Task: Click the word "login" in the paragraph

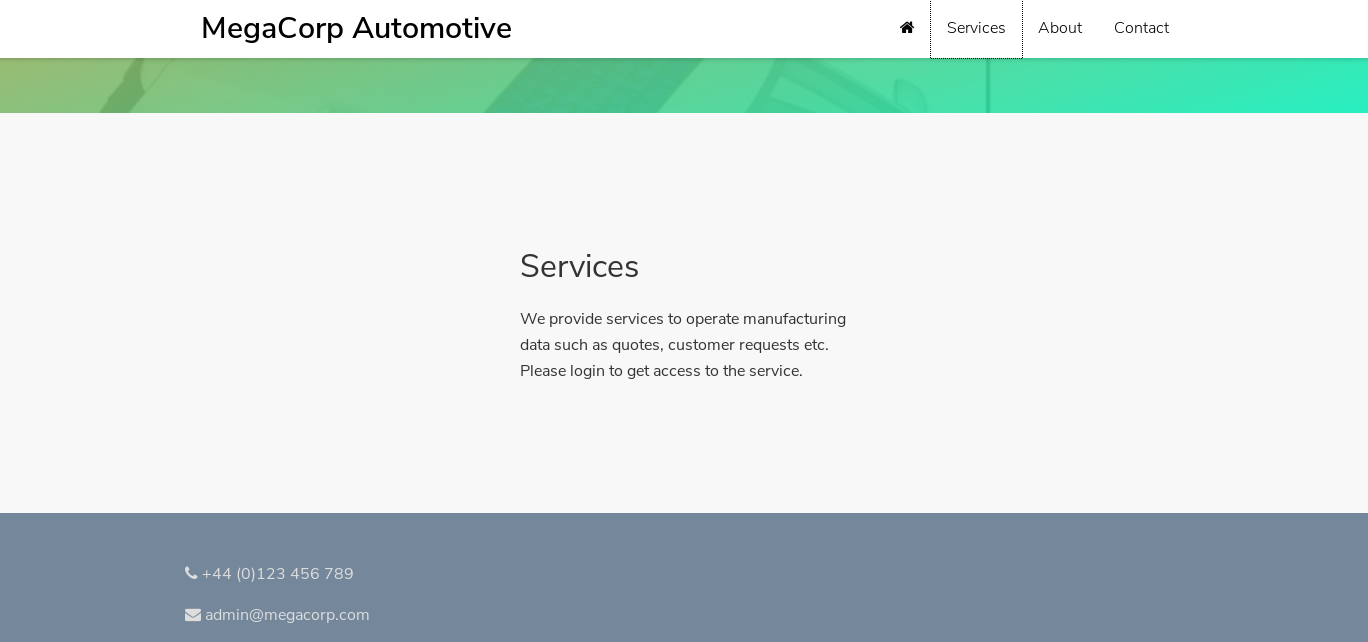Action: (587, 371)
